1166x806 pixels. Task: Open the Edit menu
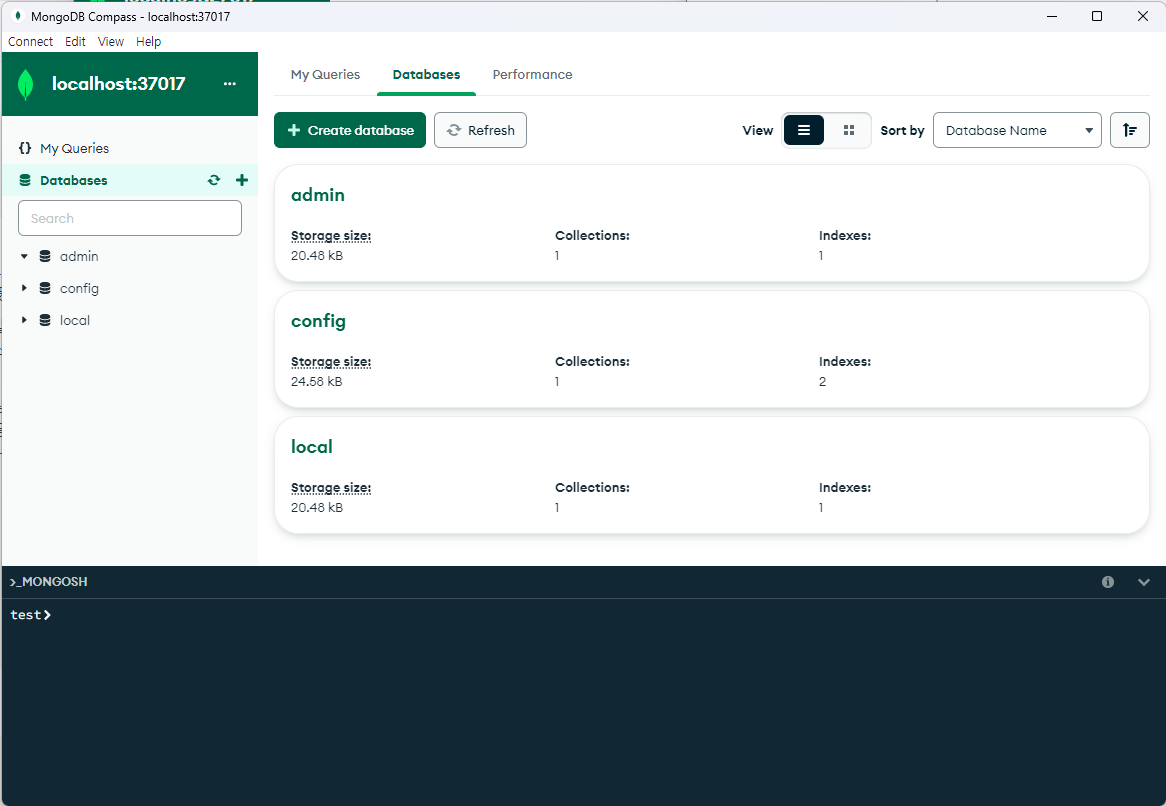point(75,42)
